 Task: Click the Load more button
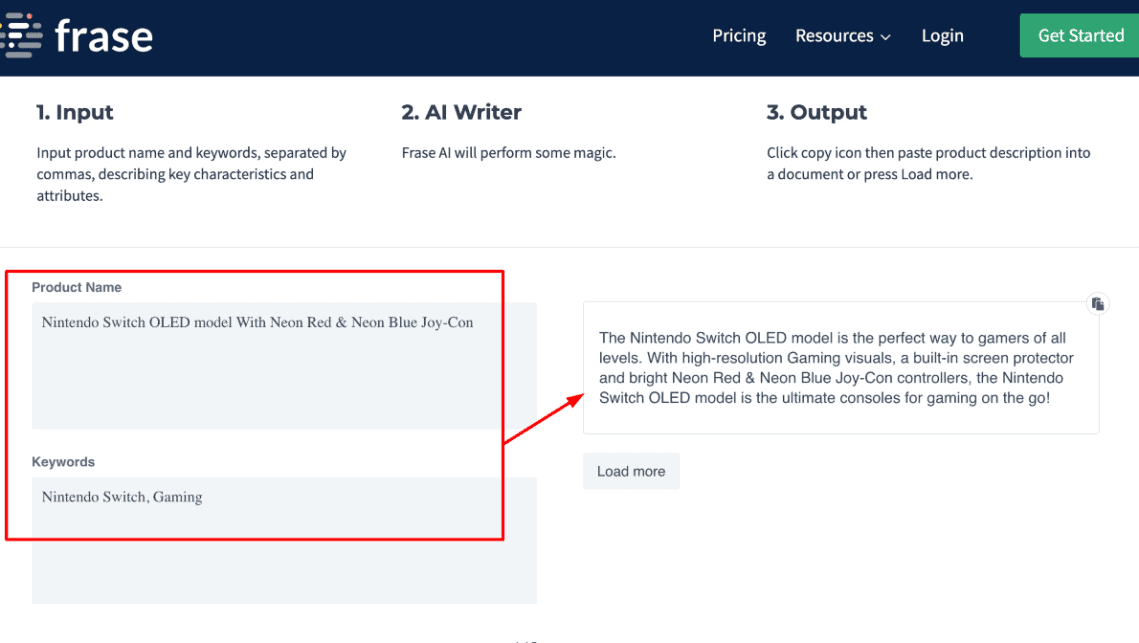click(631, 472)
